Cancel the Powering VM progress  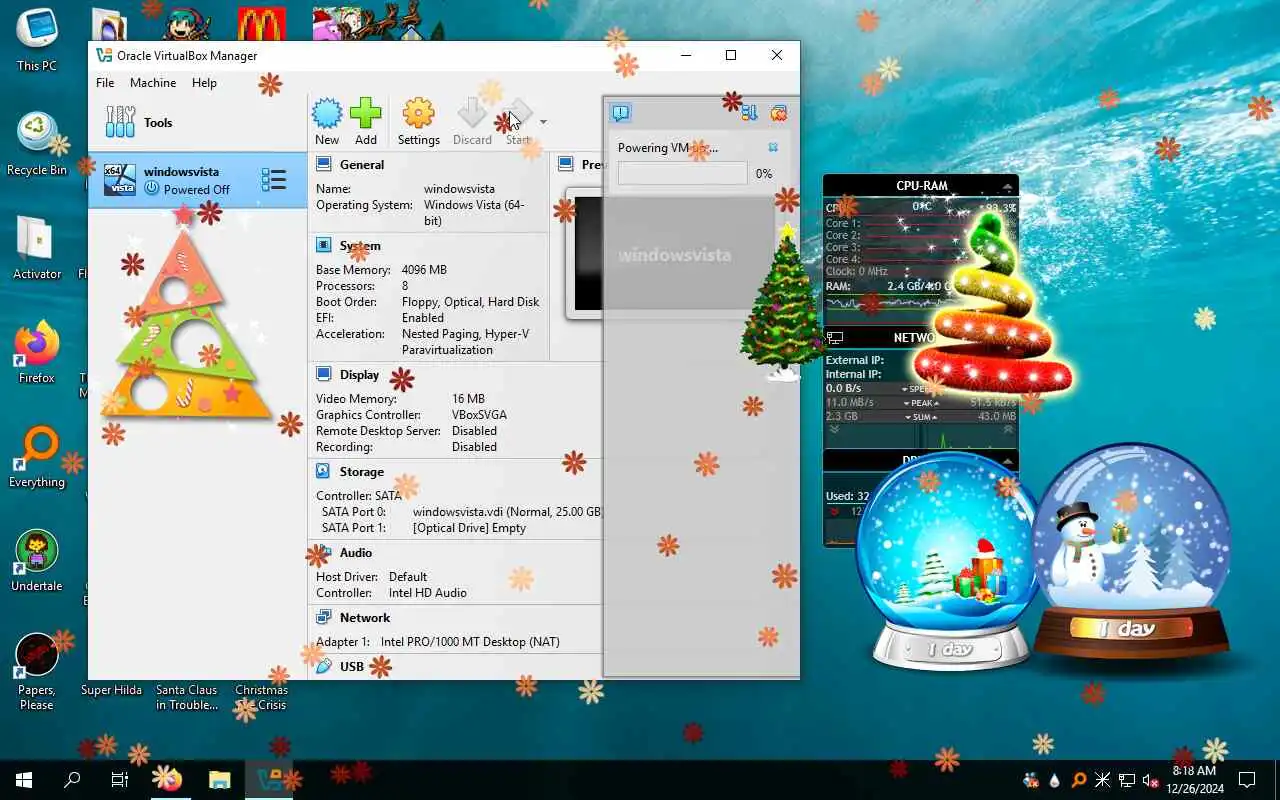click(x=773, y=147)
